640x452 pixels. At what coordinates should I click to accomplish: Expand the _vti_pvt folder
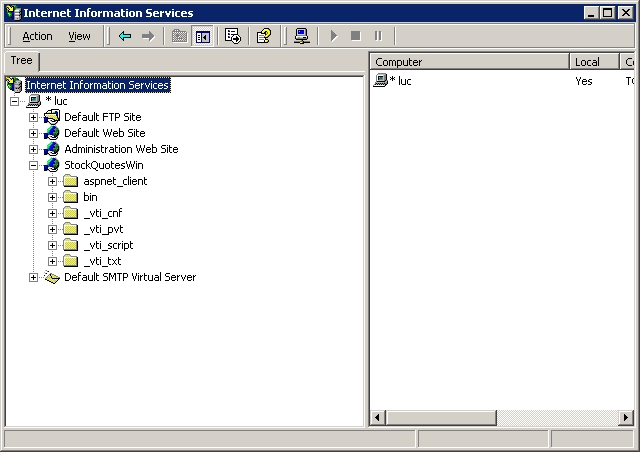click(52, 229)
